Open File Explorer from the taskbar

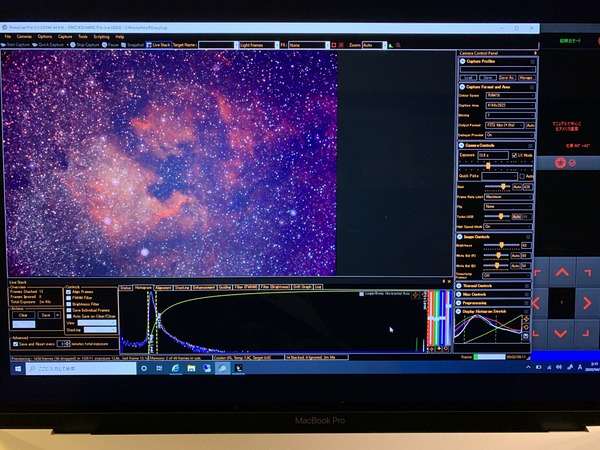tap(191, 368)
